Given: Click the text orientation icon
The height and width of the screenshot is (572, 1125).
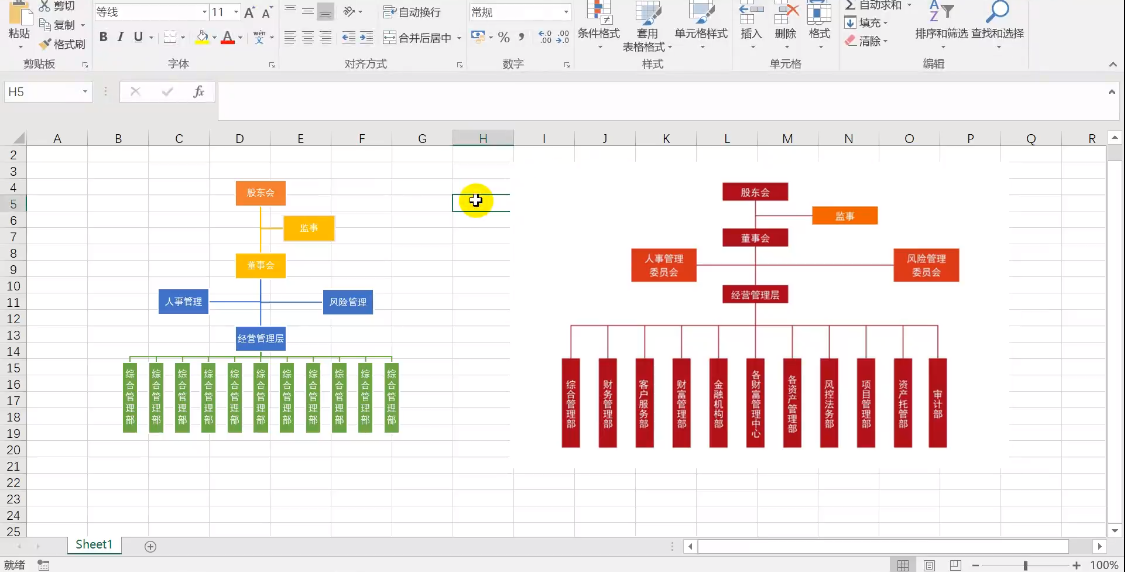Looking at the screenshot, I should pos(349,11).
